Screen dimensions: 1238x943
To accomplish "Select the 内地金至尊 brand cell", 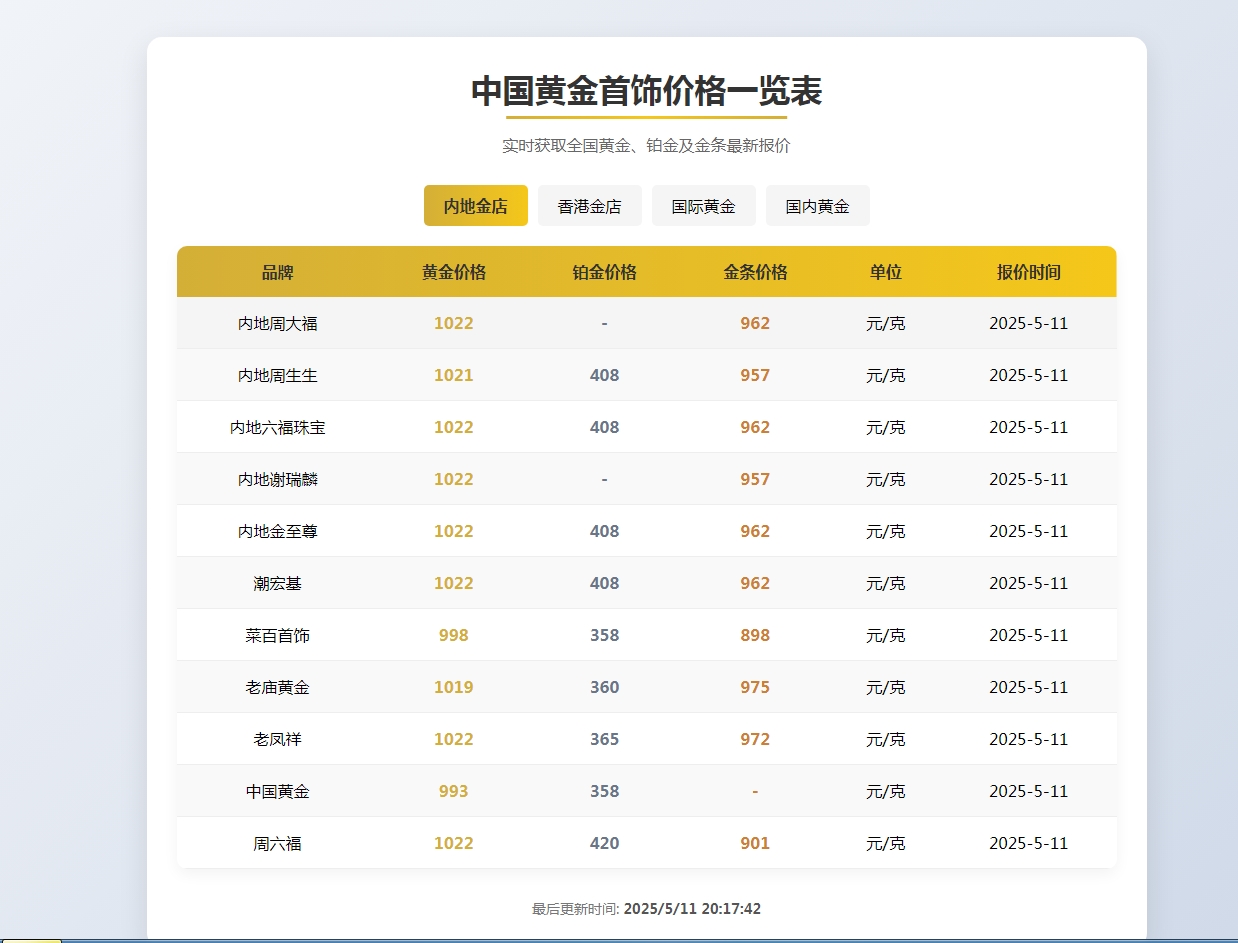I will pos(278,532).
